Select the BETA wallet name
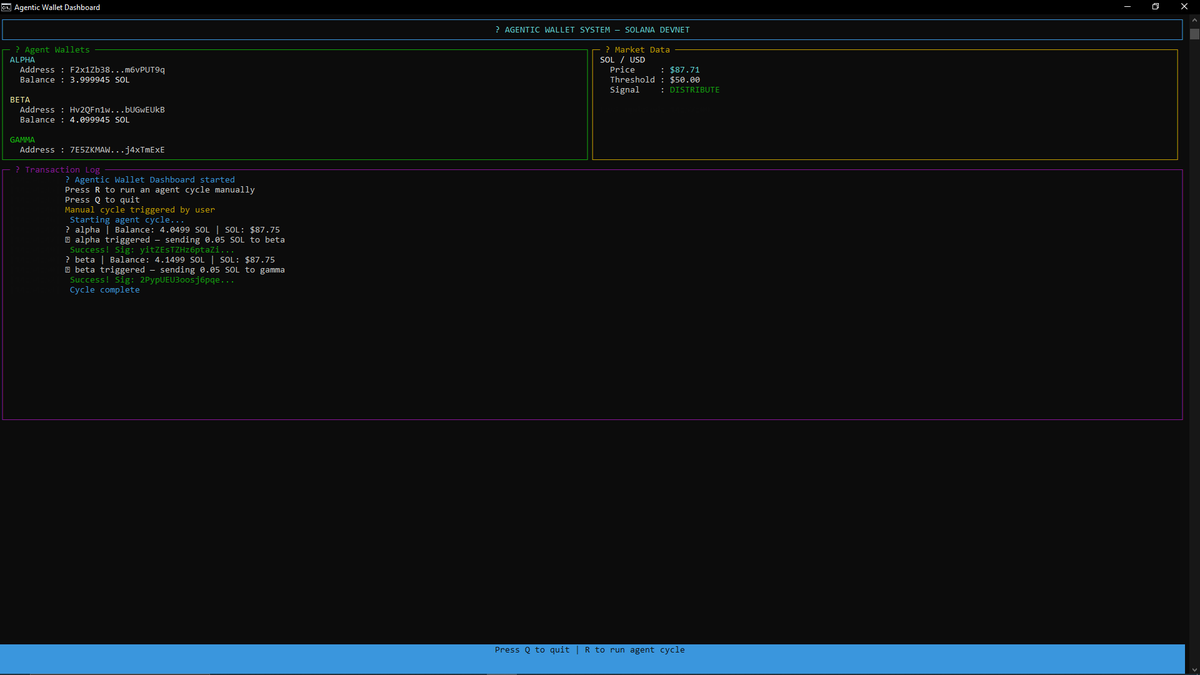 [x=20, y=100]
